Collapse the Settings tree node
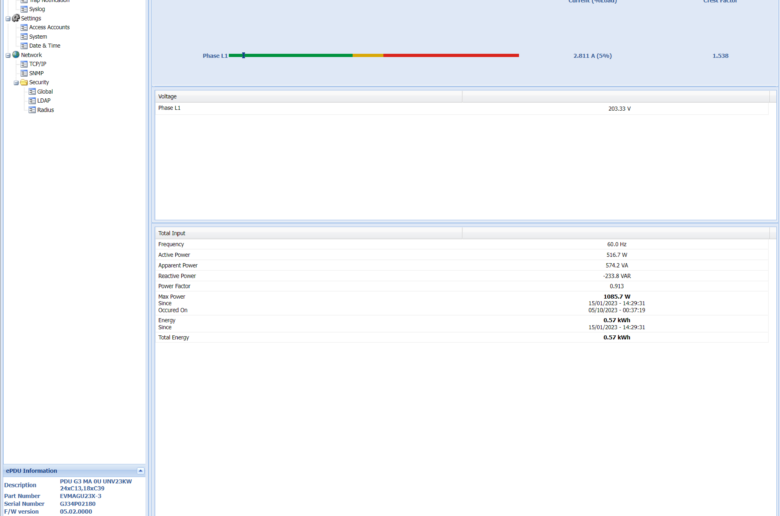 pos(8,18)
